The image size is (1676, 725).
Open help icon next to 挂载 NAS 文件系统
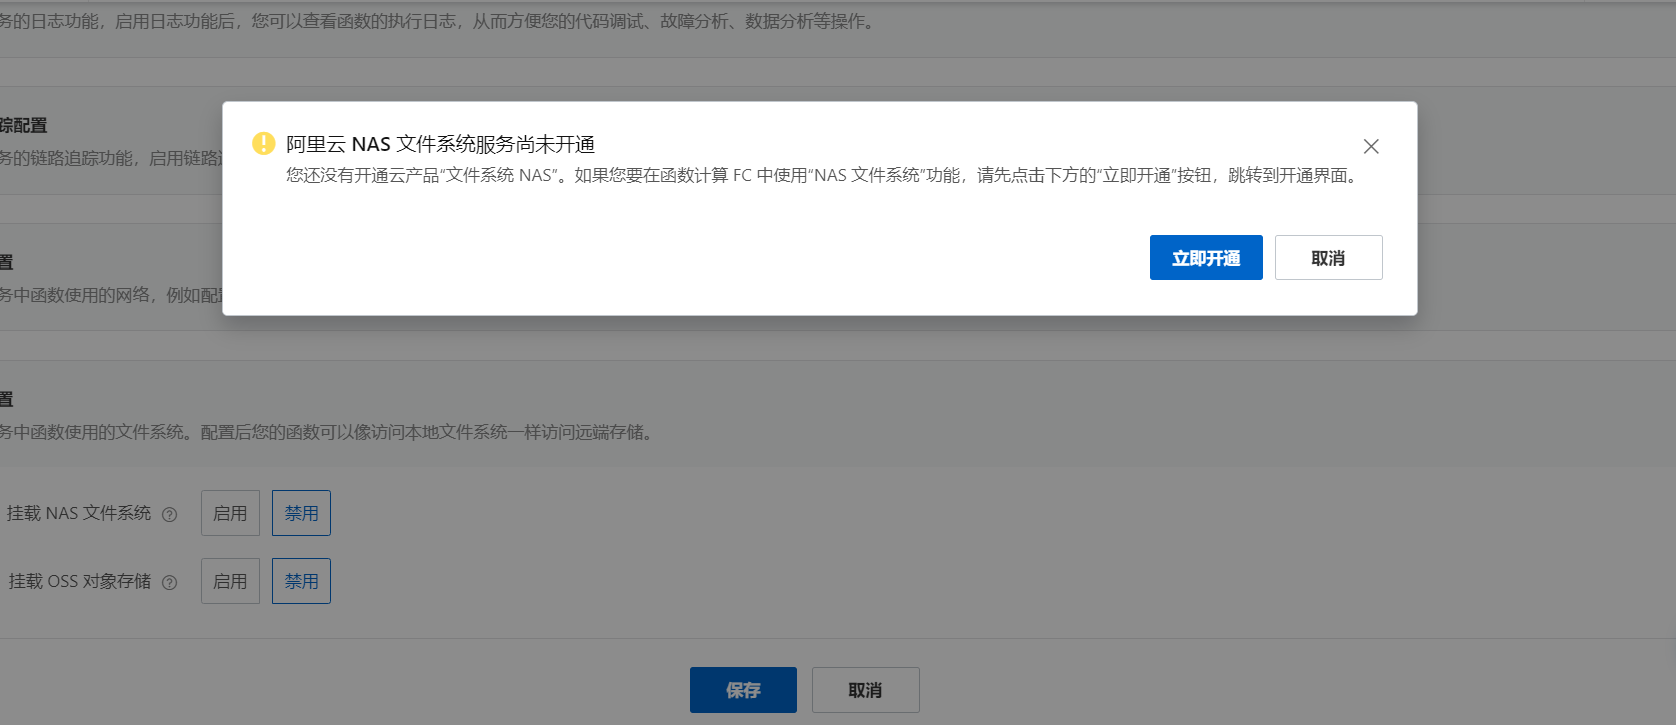[170, 514]
